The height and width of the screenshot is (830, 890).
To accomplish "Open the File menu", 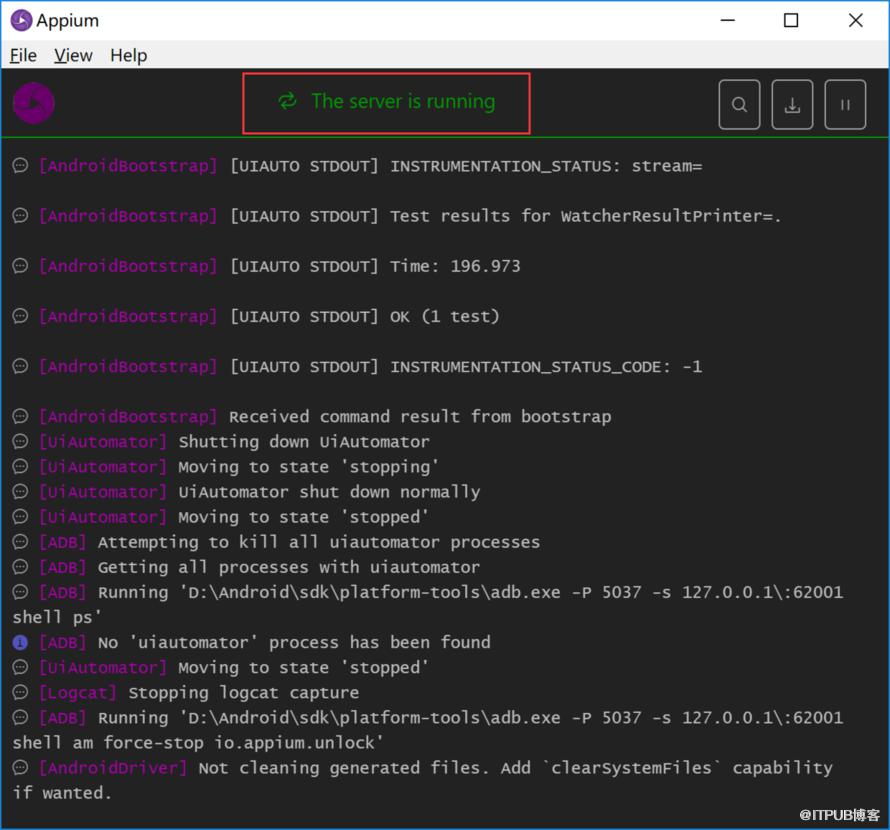I will (x=23, y=55).
